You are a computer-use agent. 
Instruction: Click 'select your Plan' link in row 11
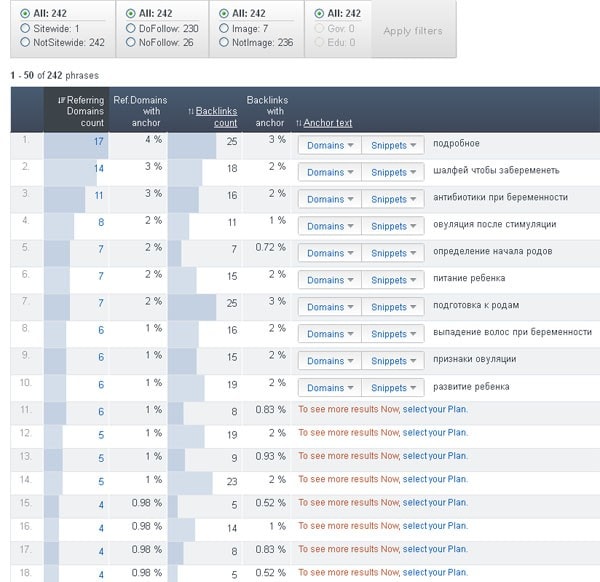point(434,408)
